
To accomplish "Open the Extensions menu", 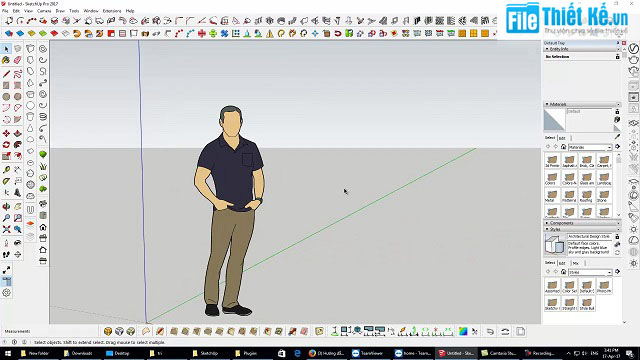I will 112,11.
